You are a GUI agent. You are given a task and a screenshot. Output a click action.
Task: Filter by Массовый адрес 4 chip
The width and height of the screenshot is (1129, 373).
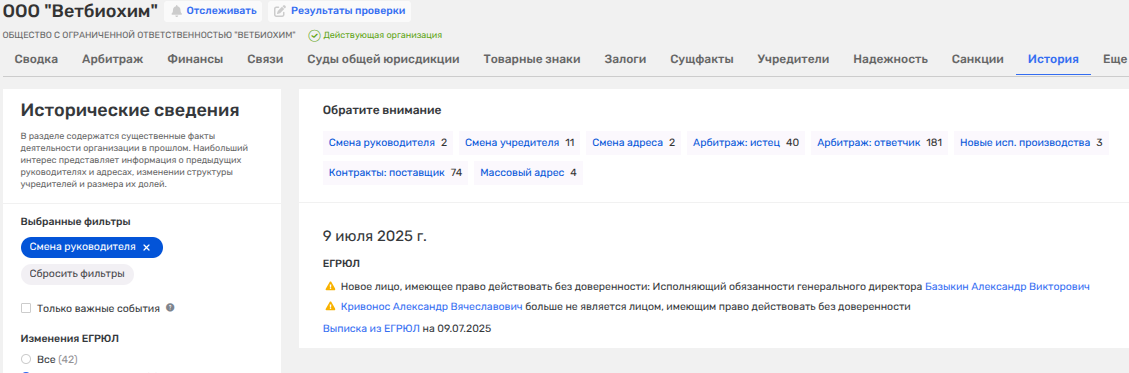[528, 173]
